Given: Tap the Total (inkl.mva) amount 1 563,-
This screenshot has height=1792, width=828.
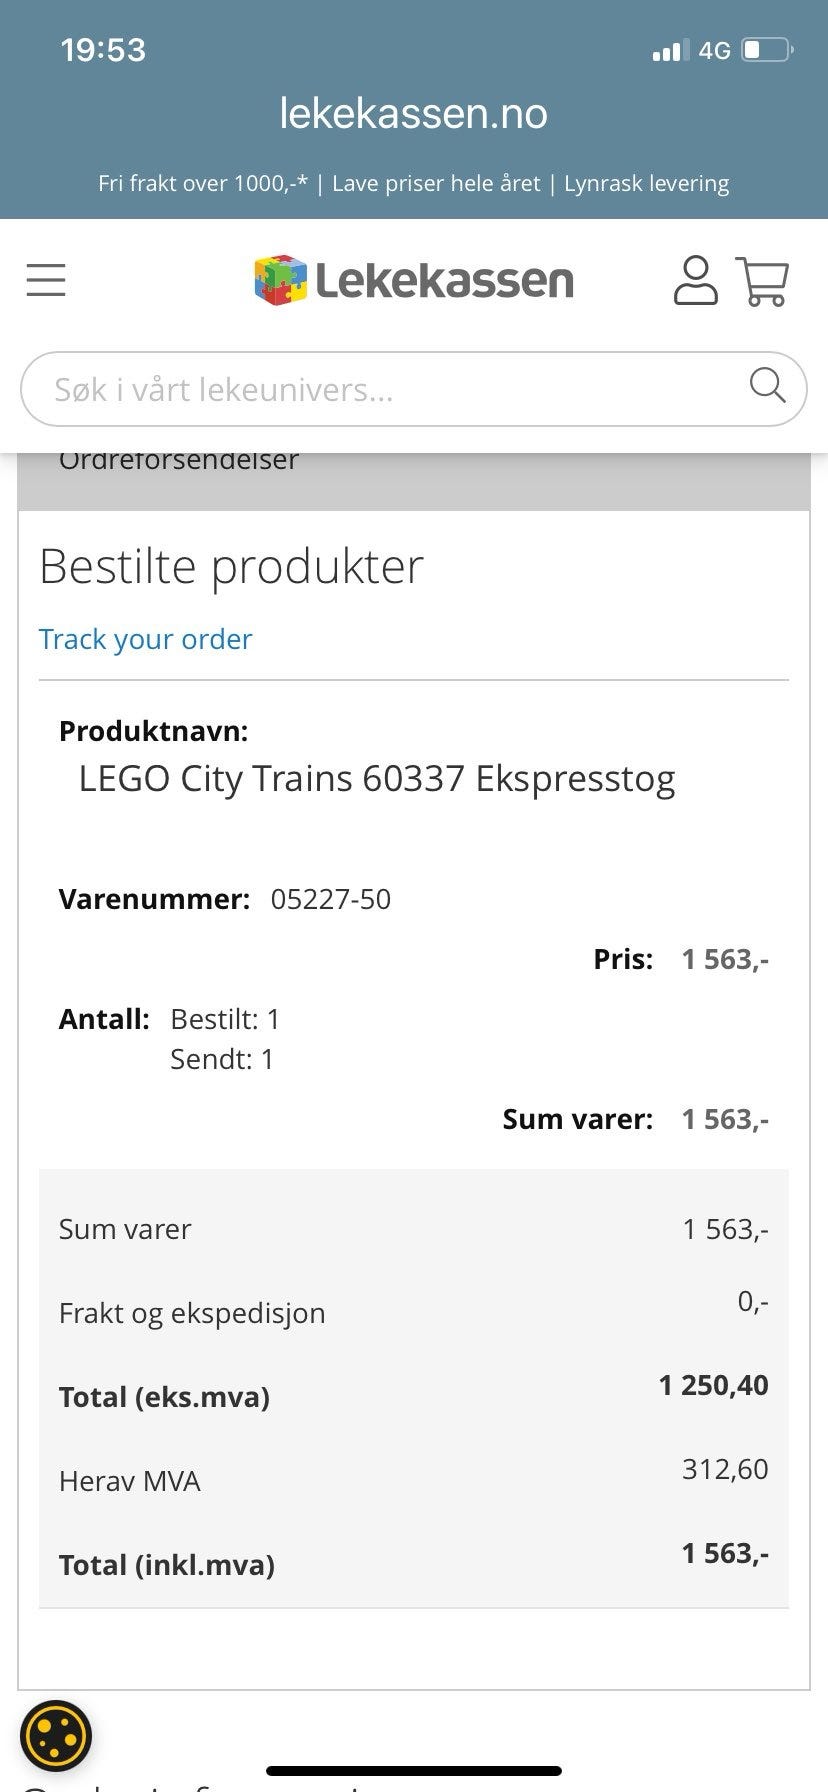Looking at the screenshot, I should (725, 1553).
